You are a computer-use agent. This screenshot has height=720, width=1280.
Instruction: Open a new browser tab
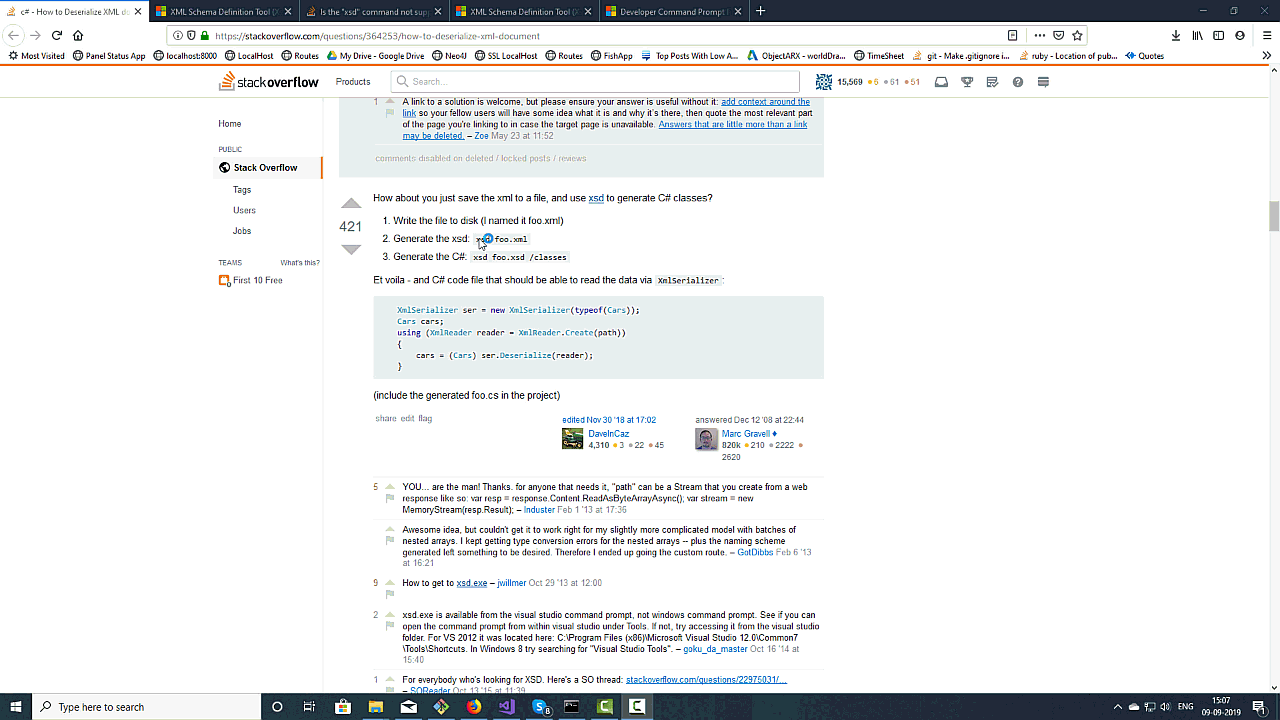click(760, 11)
